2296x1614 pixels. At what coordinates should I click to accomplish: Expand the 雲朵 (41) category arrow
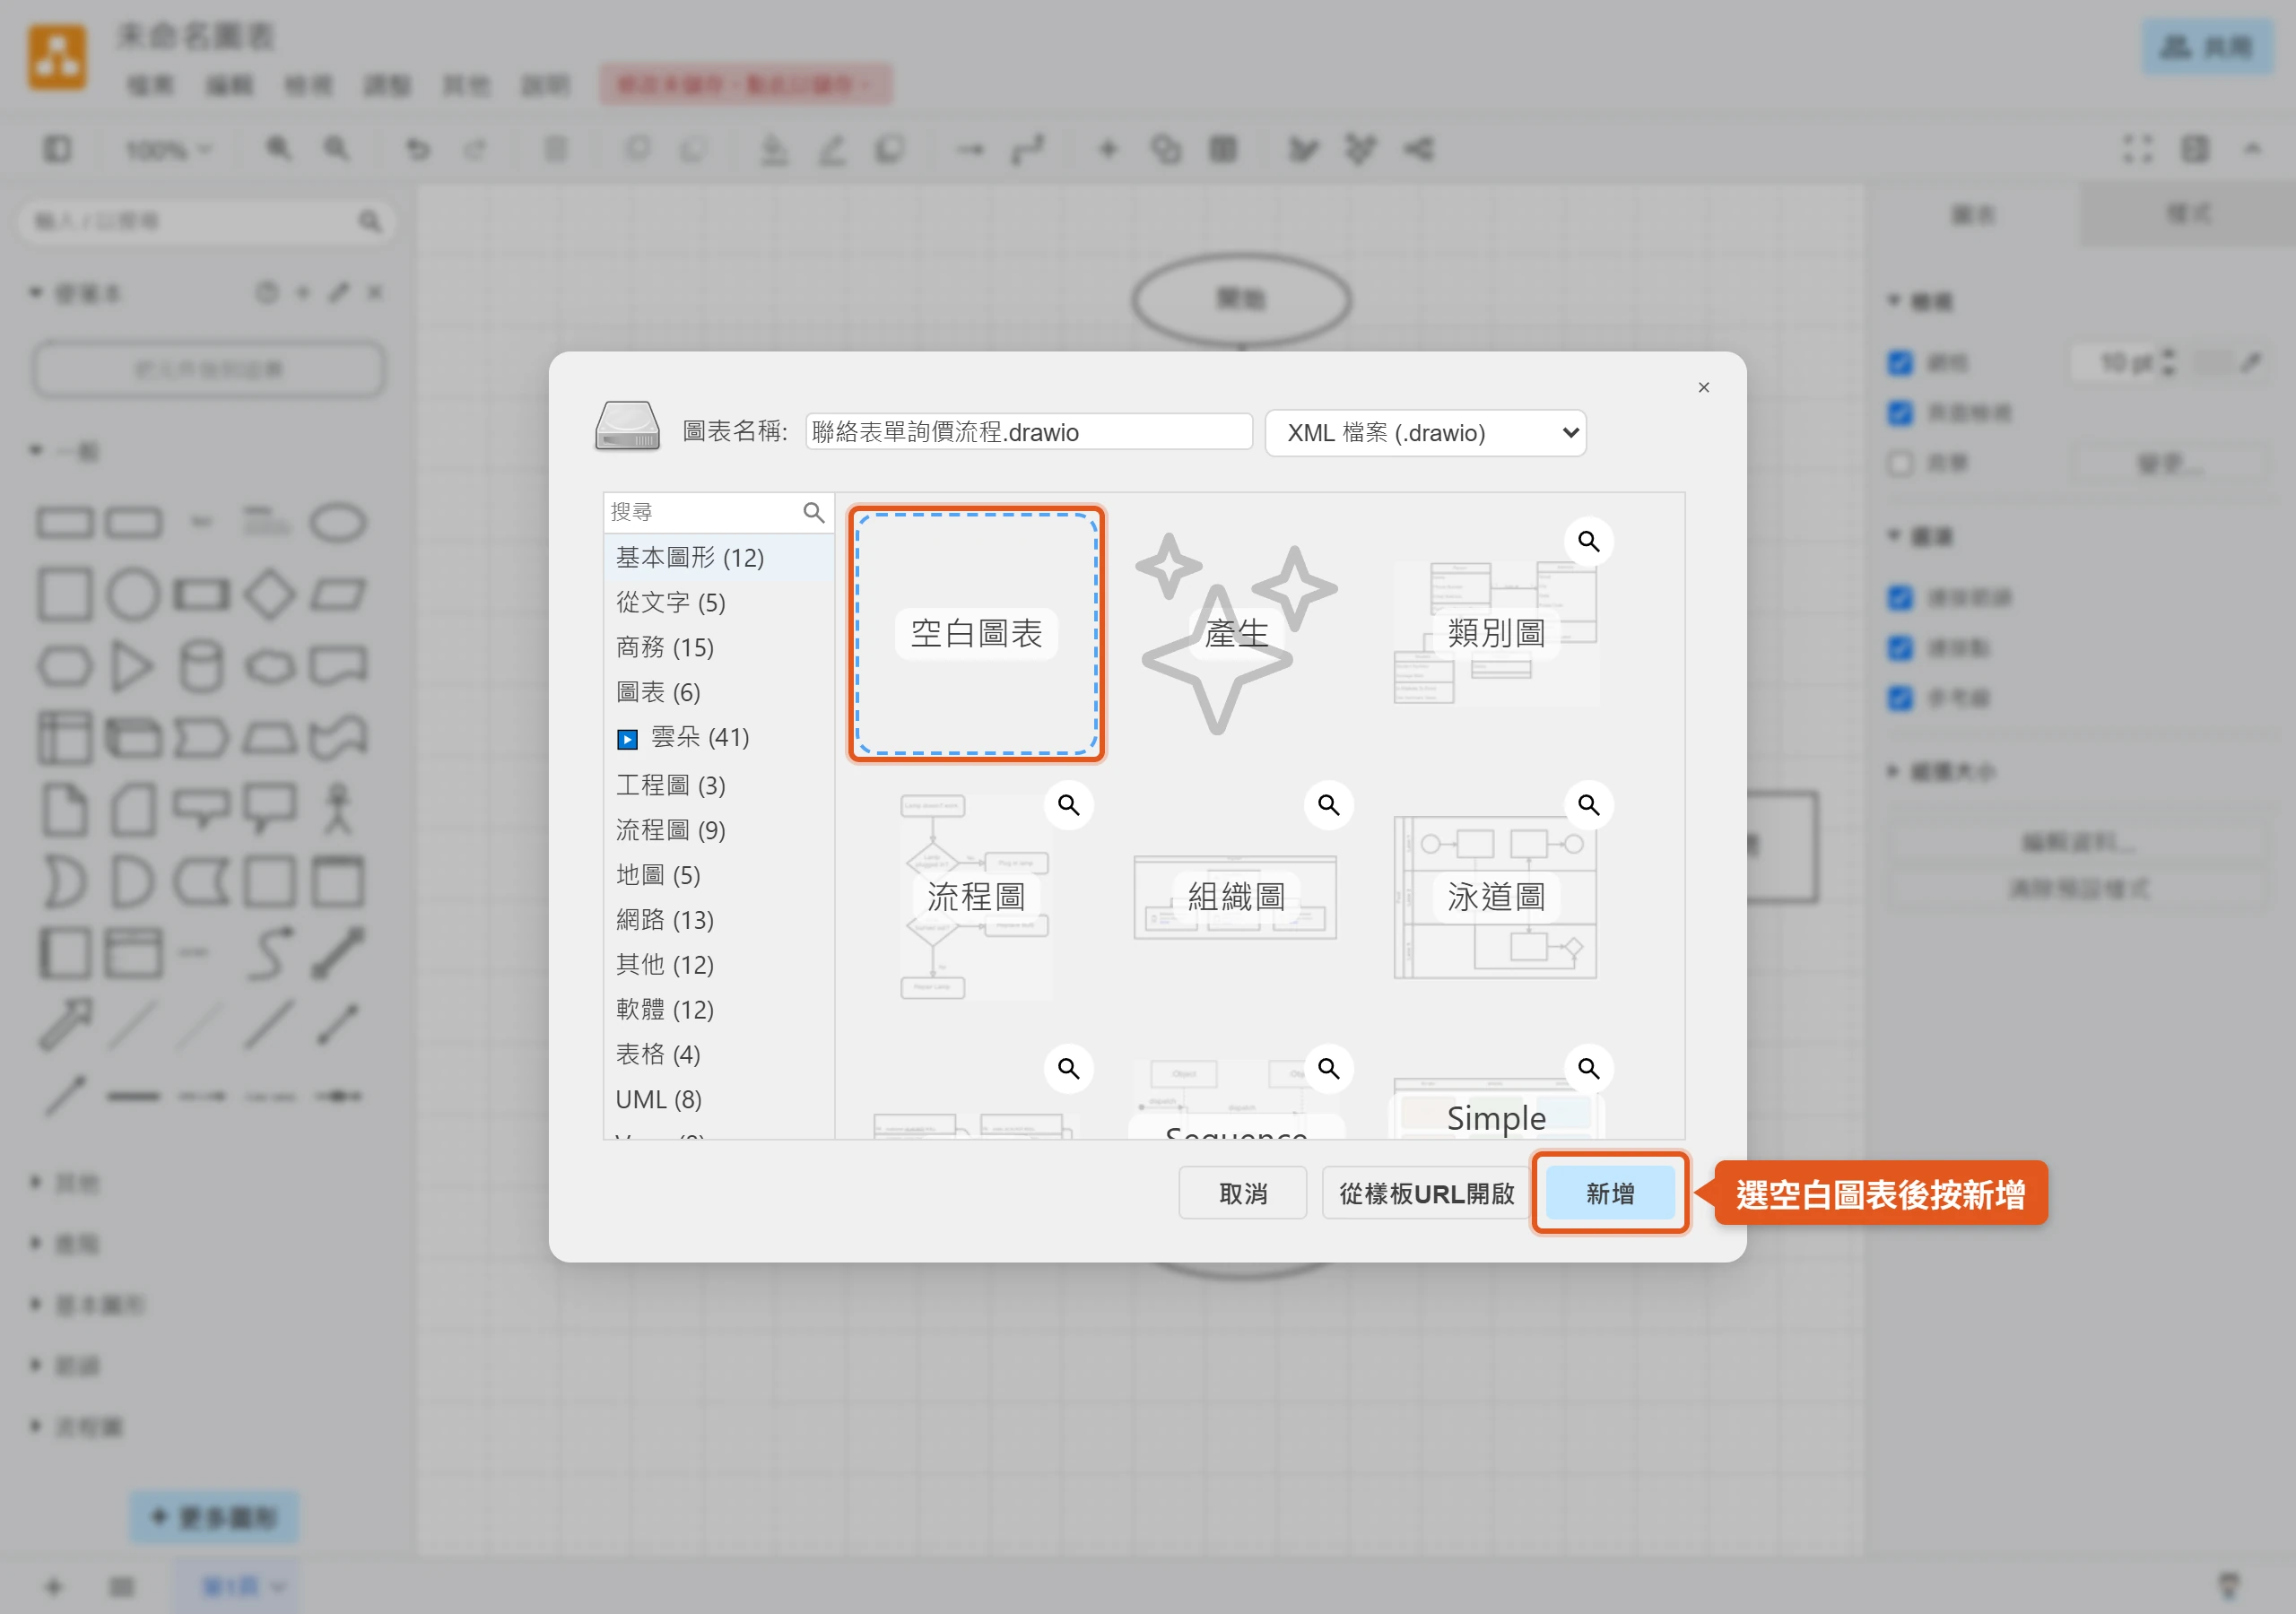coord(627,739)
